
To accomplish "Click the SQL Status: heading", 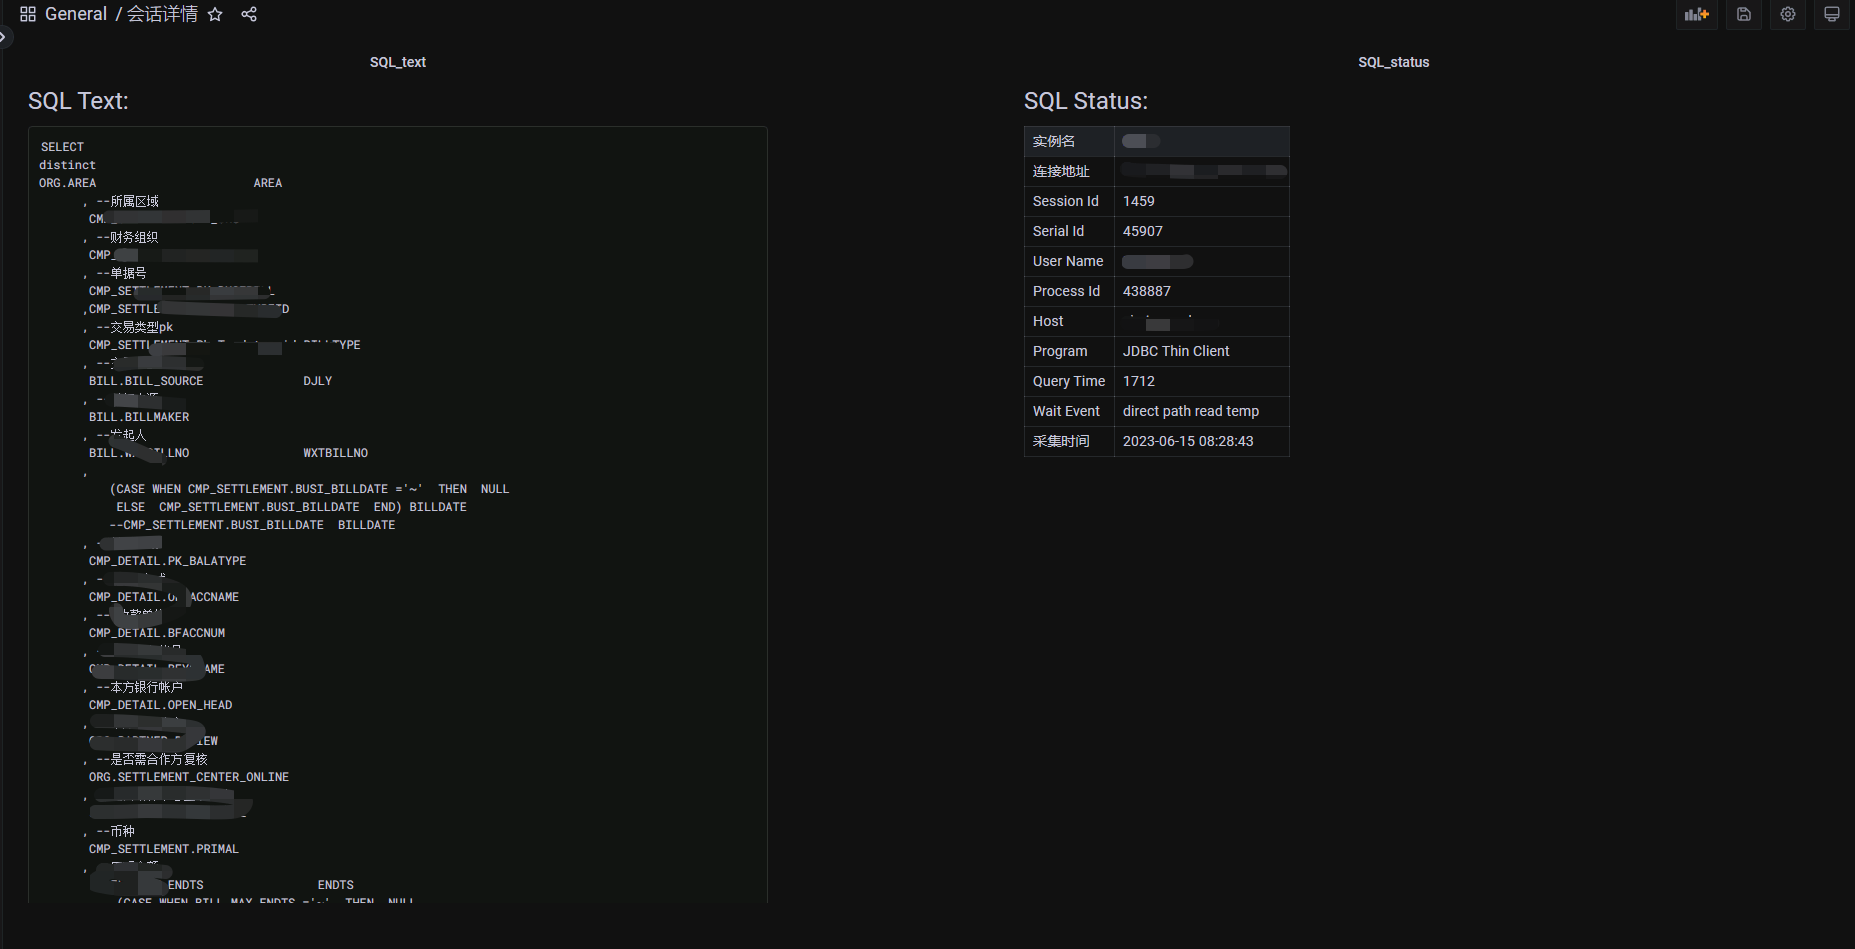I will [x=1086, y=101].
